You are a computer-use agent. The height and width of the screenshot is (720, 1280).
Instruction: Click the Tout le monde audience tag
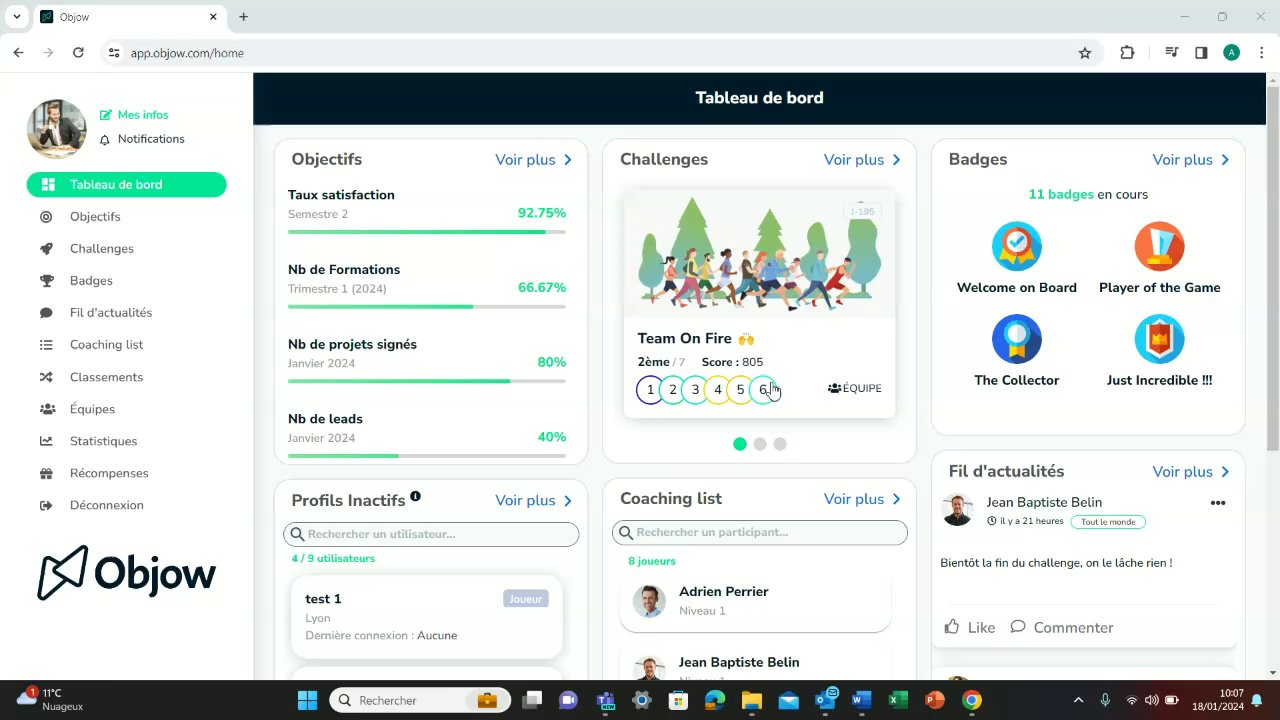tap(1108, 522)
